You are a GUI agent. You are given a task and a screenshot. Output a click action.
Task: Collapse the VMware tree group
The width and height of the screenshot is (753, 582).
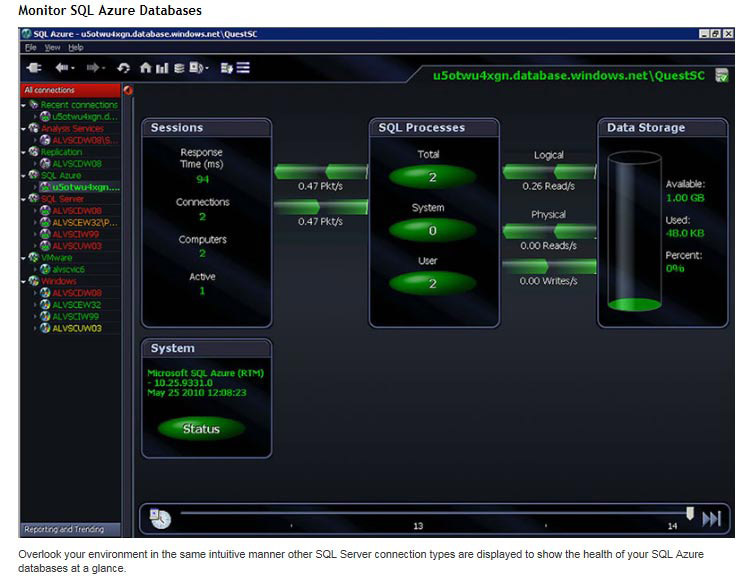pos(23,258)
